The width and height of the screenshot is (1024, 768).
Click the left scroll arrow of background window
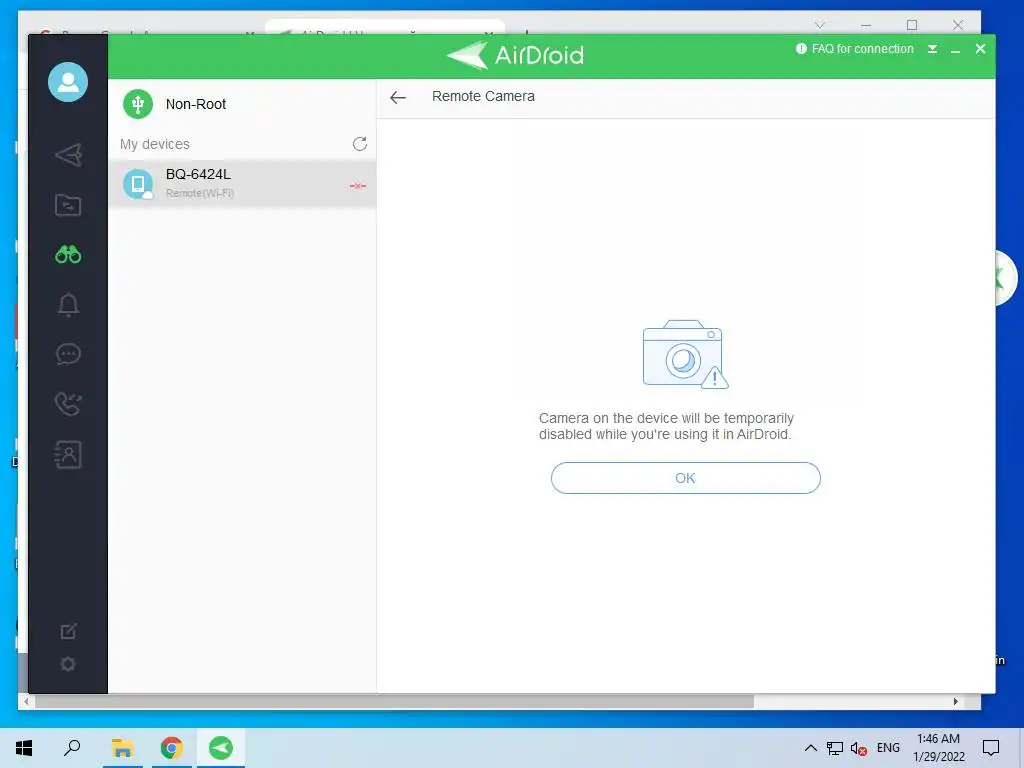point(26,701)
